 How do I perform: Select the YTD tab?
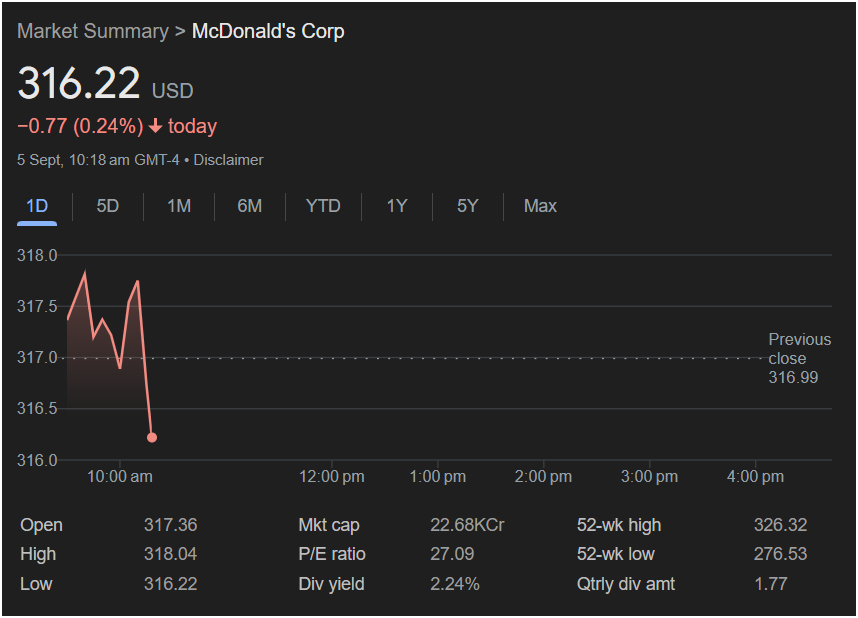pos(323,206)
